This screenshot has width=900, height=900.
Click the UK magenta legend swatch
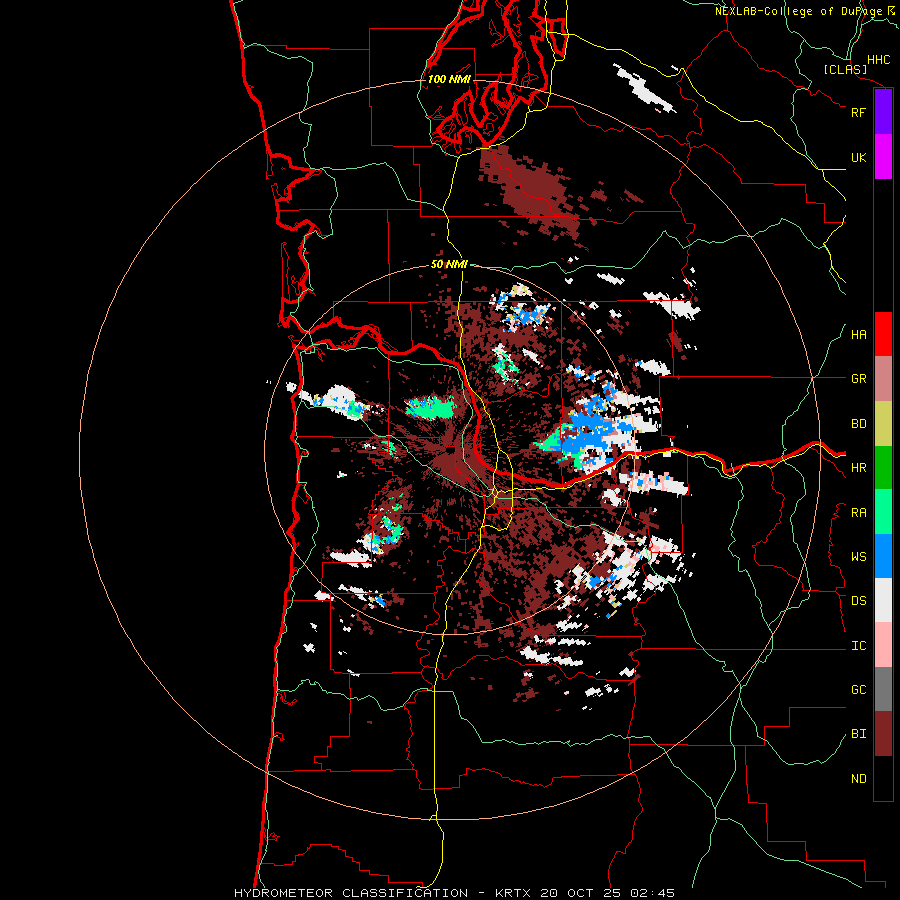click(x=883, y=157)
